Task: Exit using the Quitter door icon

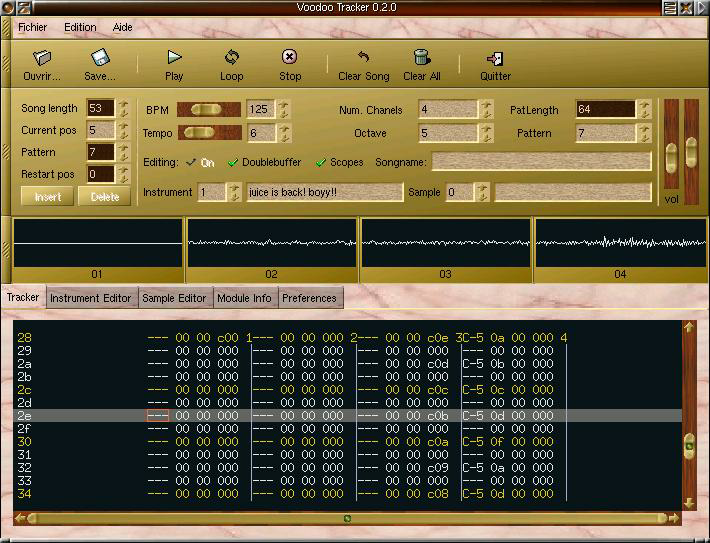Action: [495, 59]
